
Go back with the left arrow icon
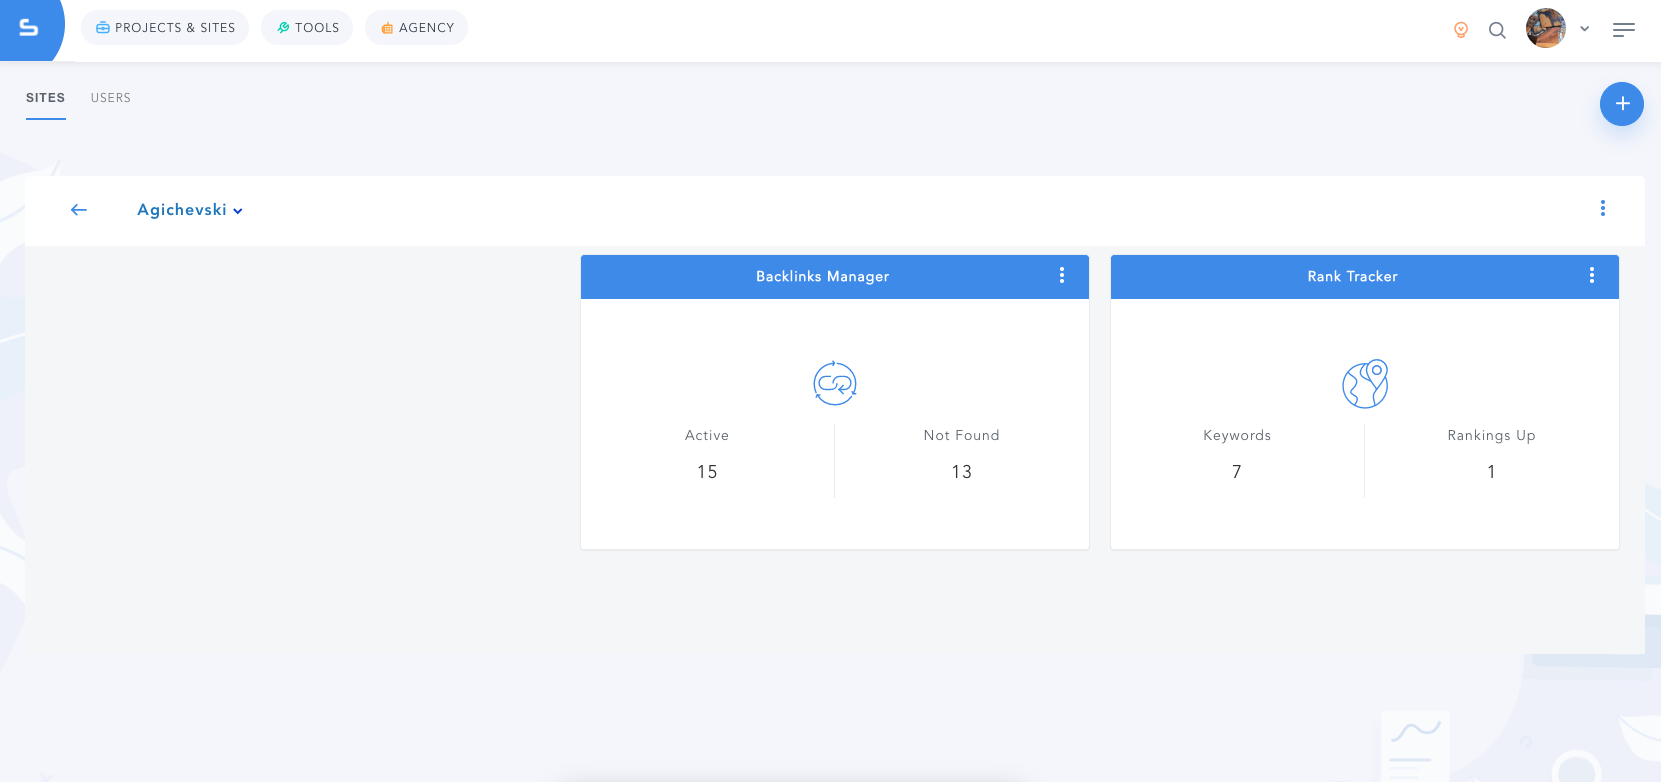point(79,210)
